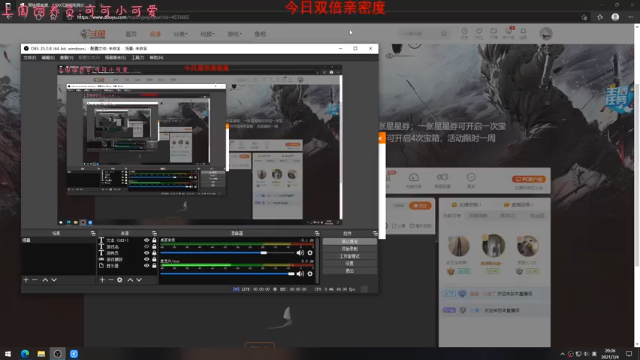Image resolution: width=640 pixels, height=360 pixels.
Task: Mute the desktop audio channel
Action: (x=300, y=253)
